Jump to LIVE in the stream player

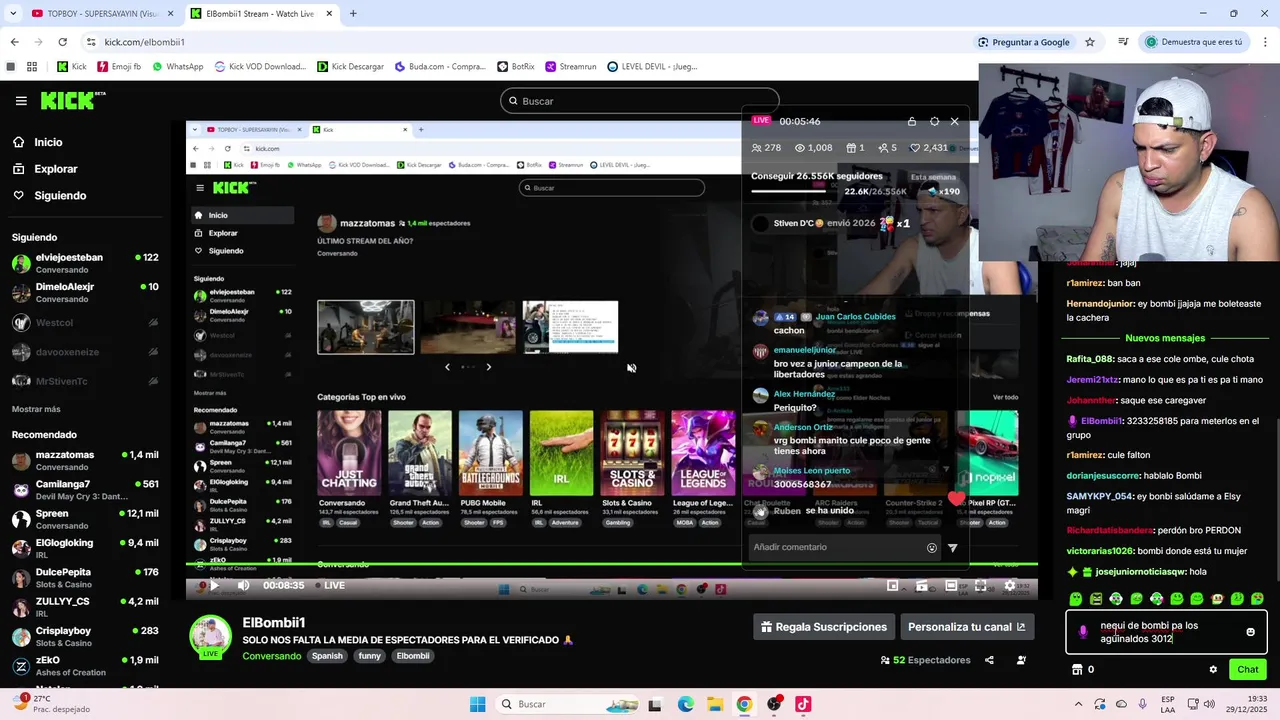pos(329,586)
